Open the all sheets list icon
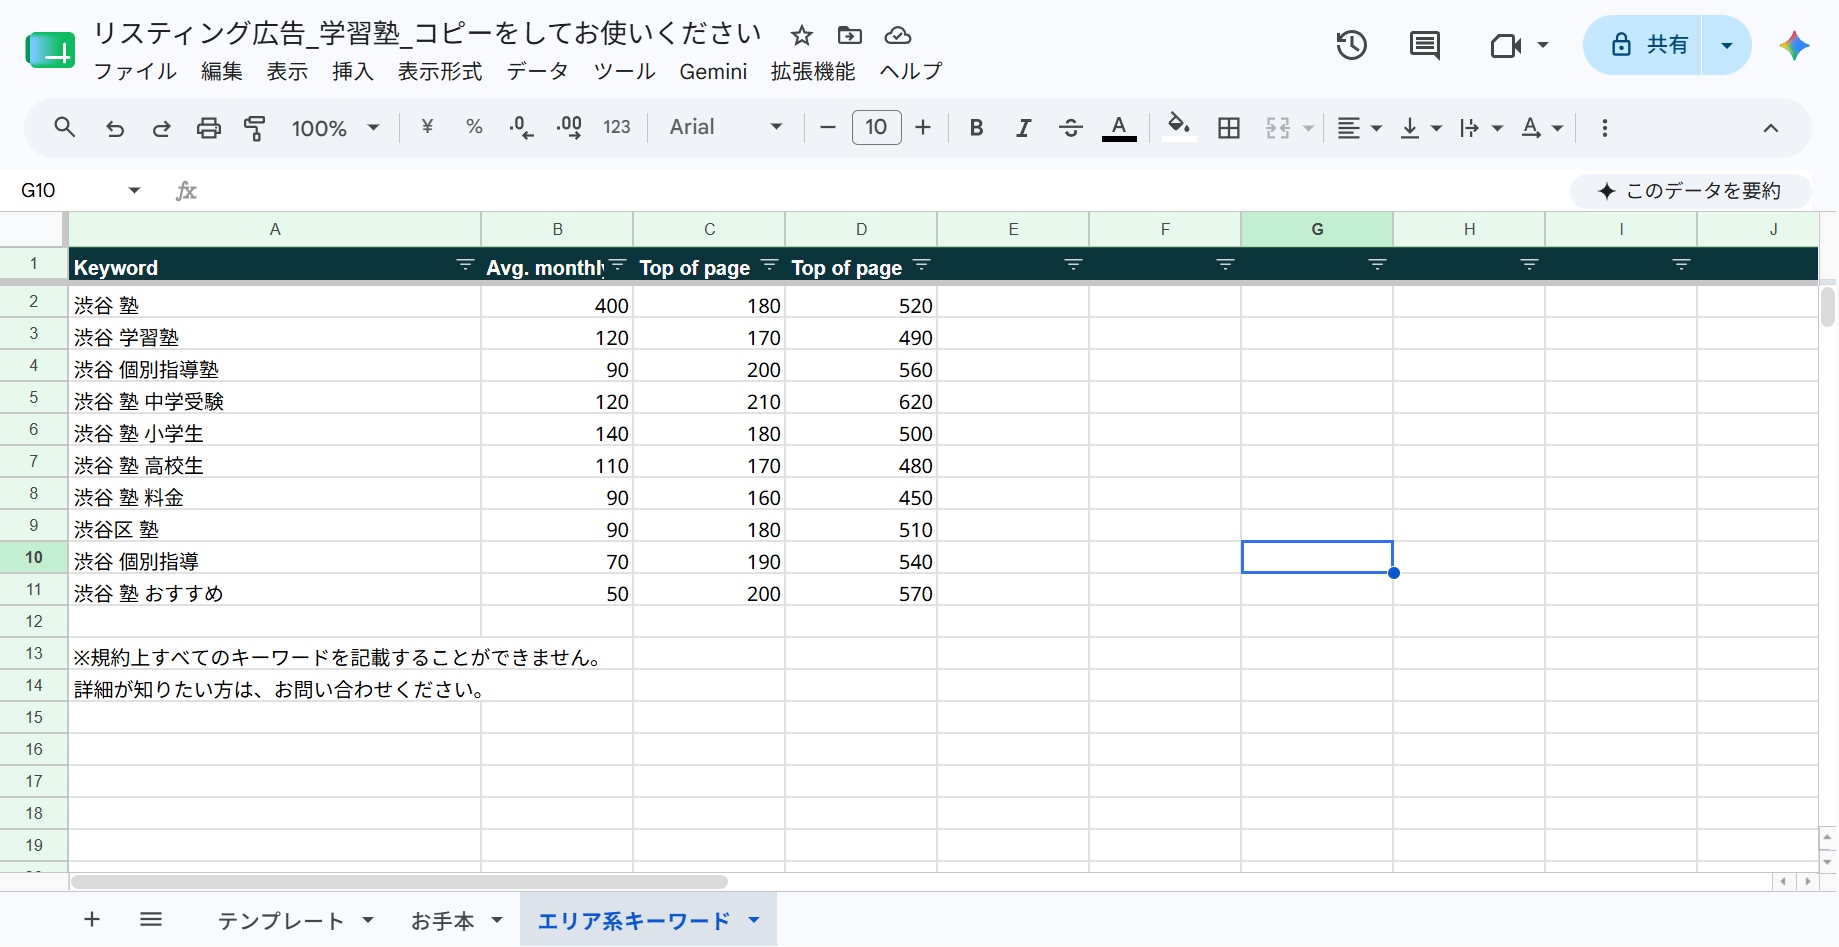Viewport: 1839px width, 947px height. tap(151, 919)
